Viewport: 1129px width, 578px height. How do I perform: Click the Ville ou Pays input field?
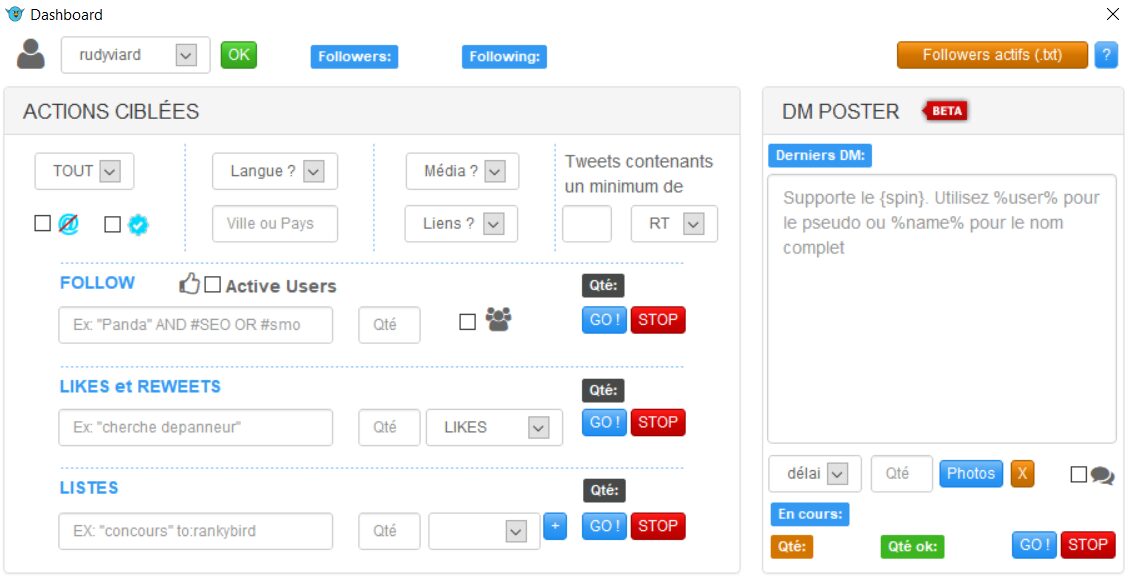pos(275,224)
